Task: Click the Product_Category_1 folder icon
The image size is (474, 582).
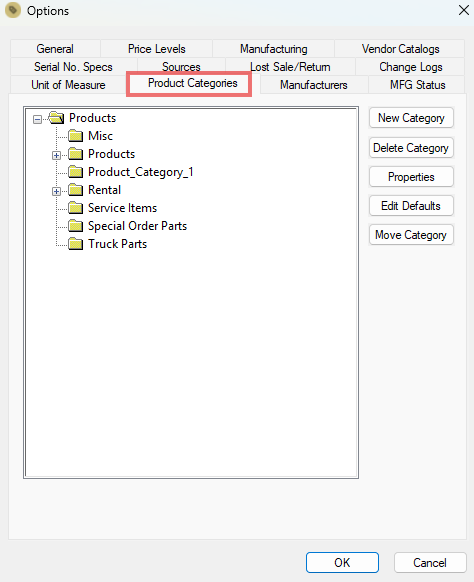Action: click(x=76, y=172)
